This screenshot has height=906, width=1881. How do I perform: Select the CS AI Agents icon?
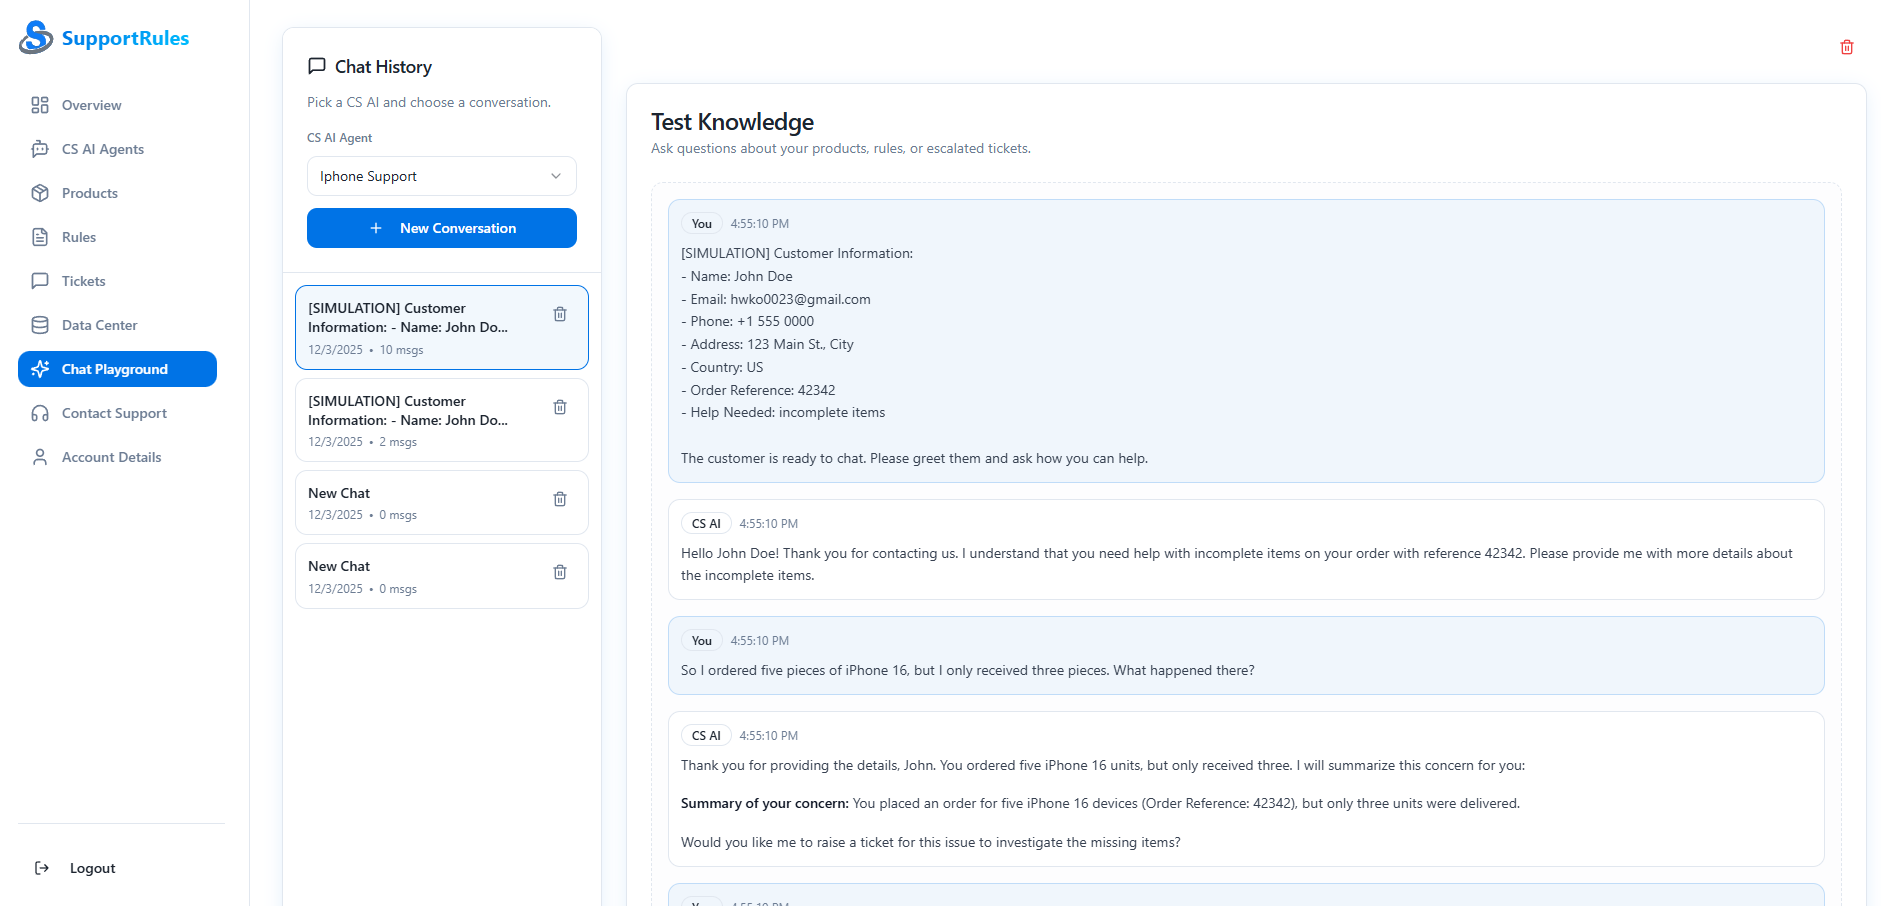40,149
